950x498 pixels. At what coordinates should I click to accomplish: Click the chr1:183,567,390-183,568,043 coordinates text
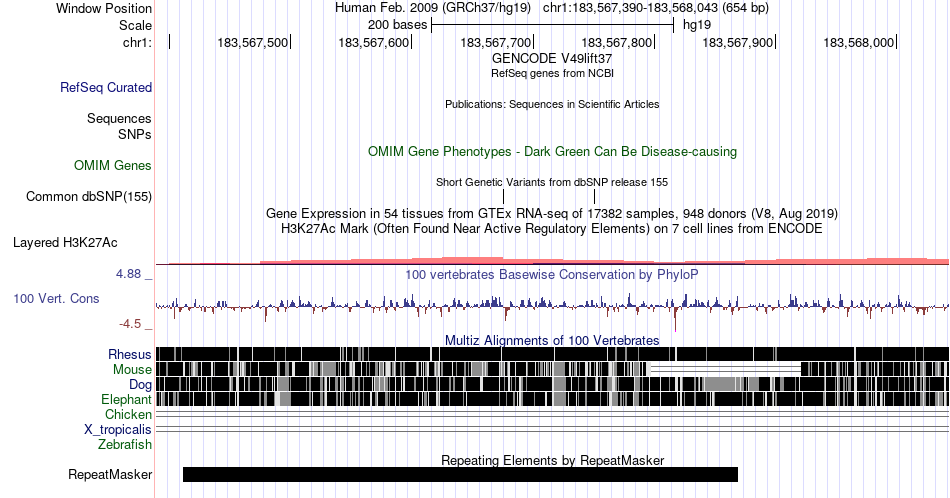[x=656, y=8]
